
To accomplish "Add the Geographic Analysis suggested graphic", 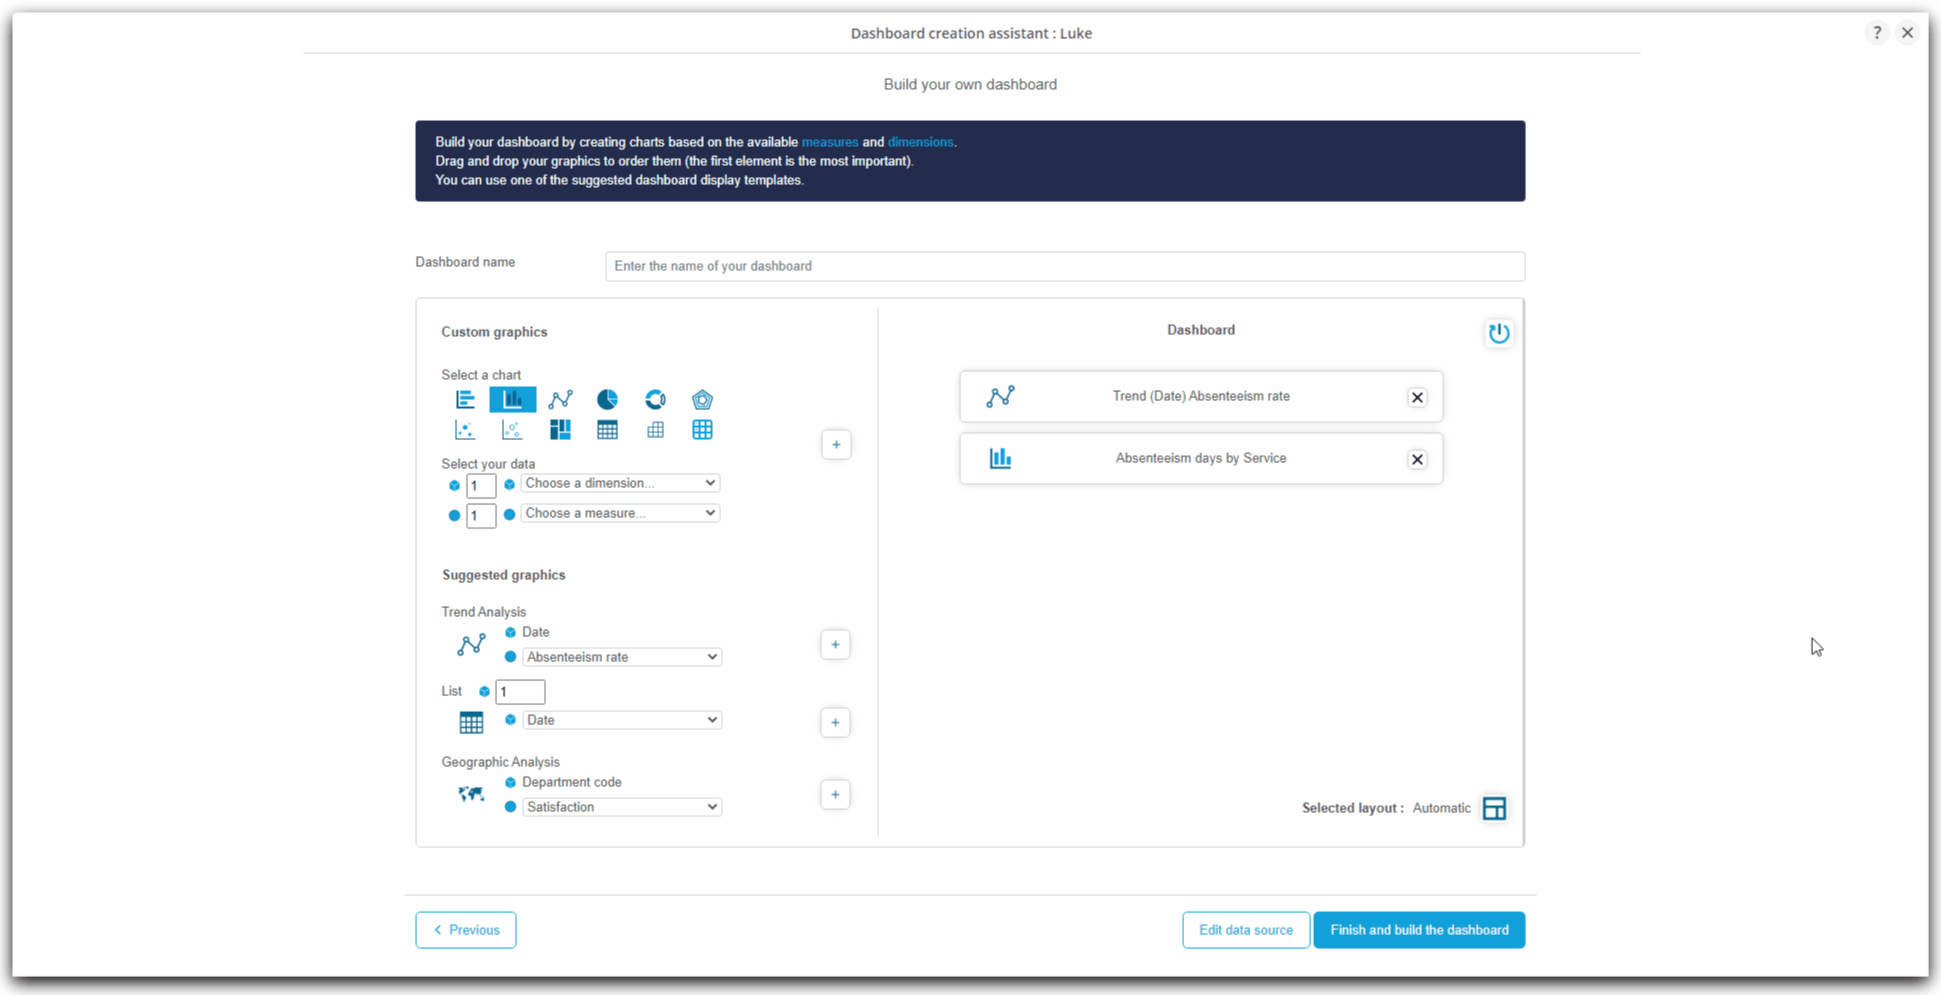I will pyautogui.click(x=835, y=795).
